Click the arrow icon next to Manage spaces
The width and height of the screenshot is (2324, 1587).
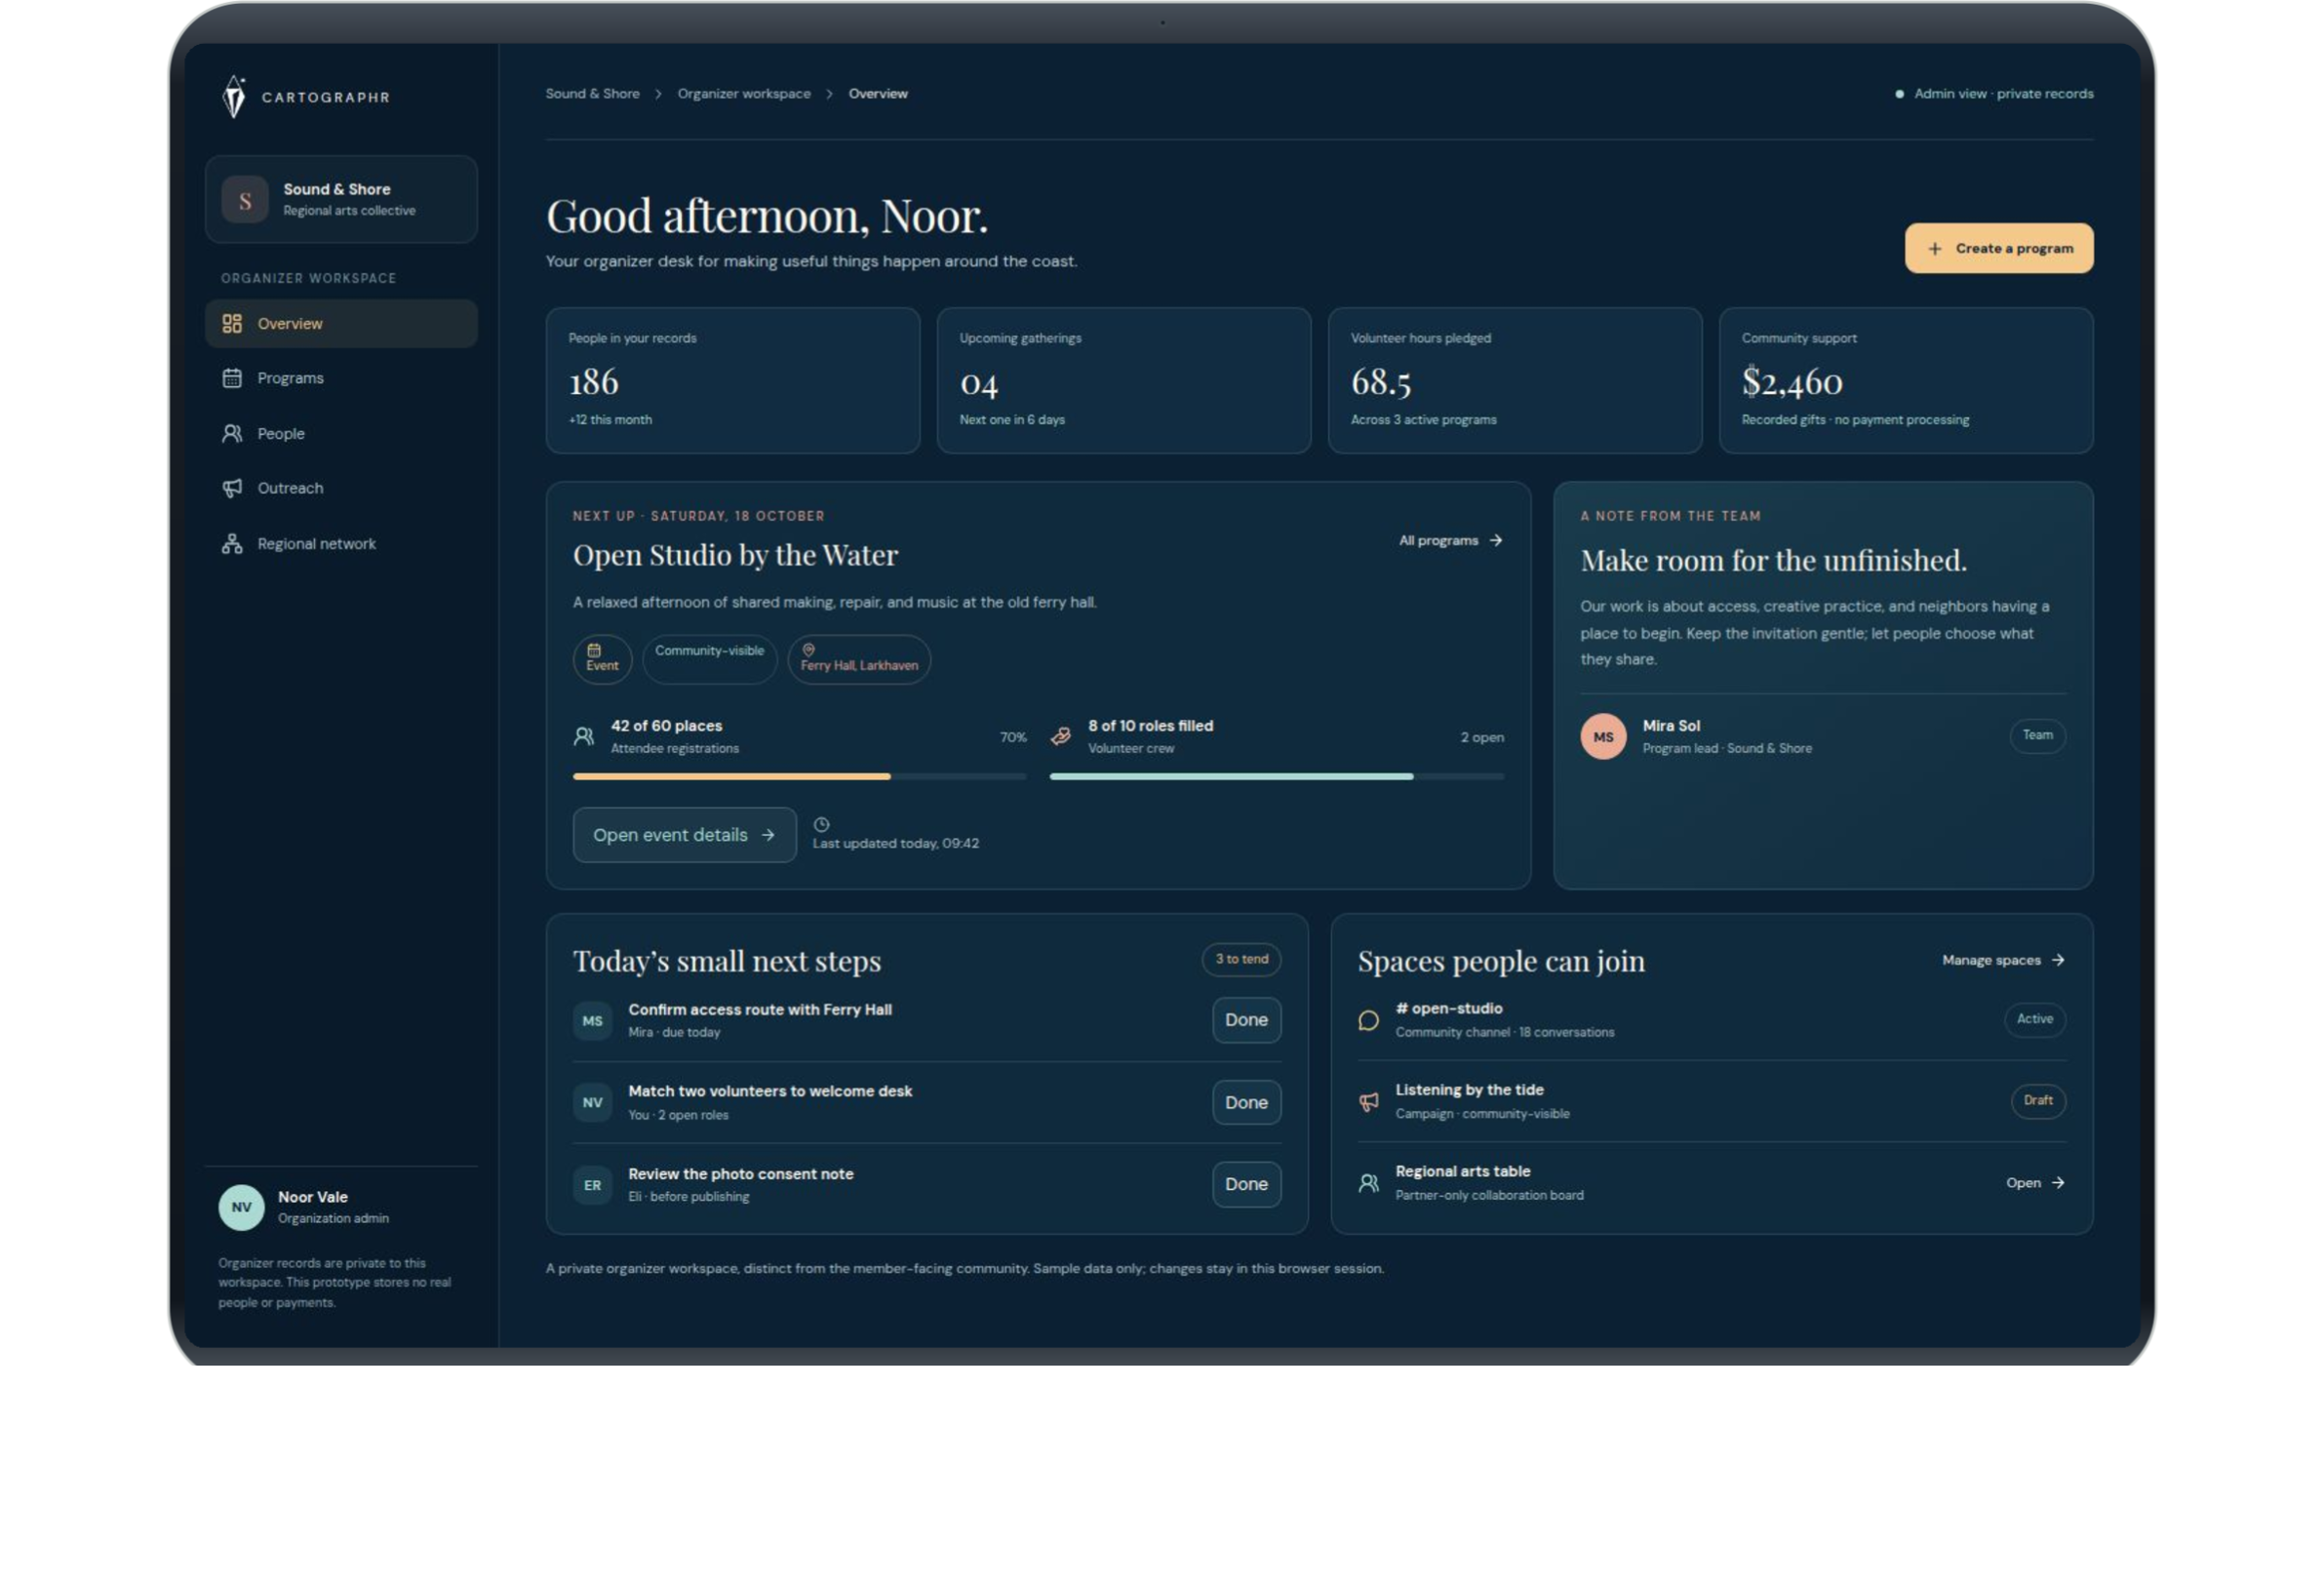tap(2058, 960)
